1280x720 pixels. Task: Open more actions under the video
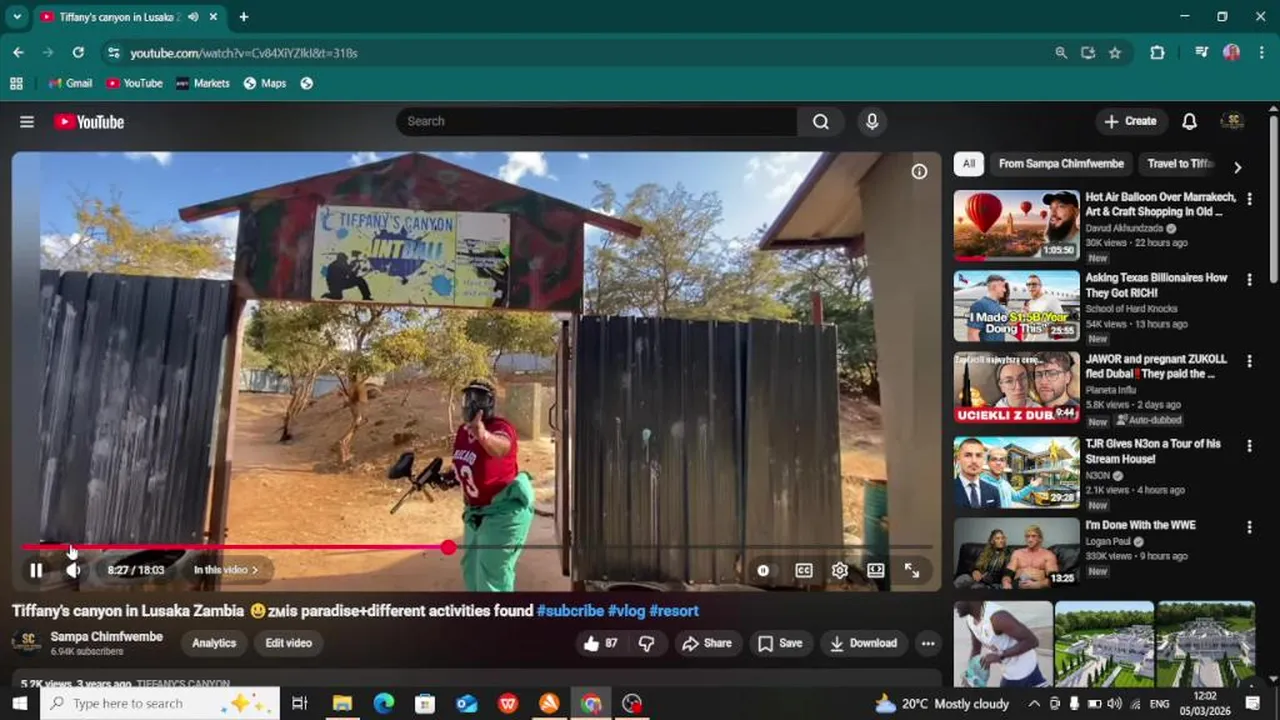(x=928, y=643)
